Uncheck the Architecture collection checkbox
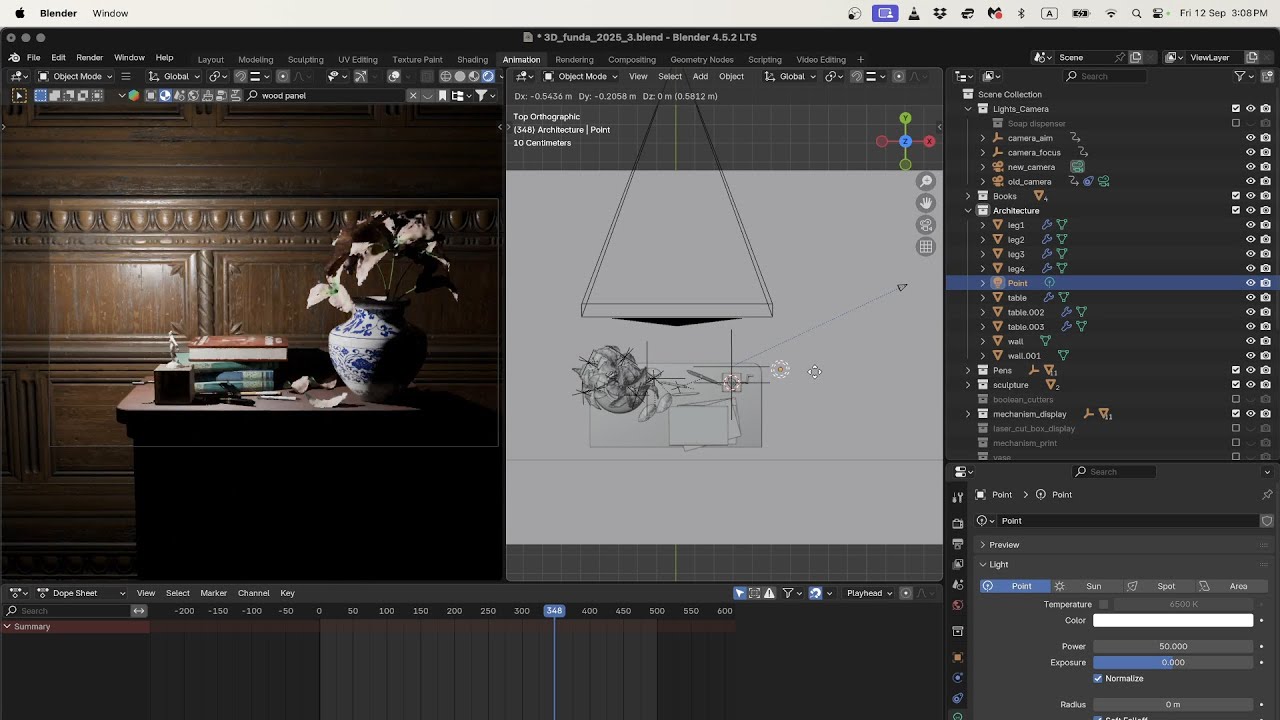 coord(1236,210)
